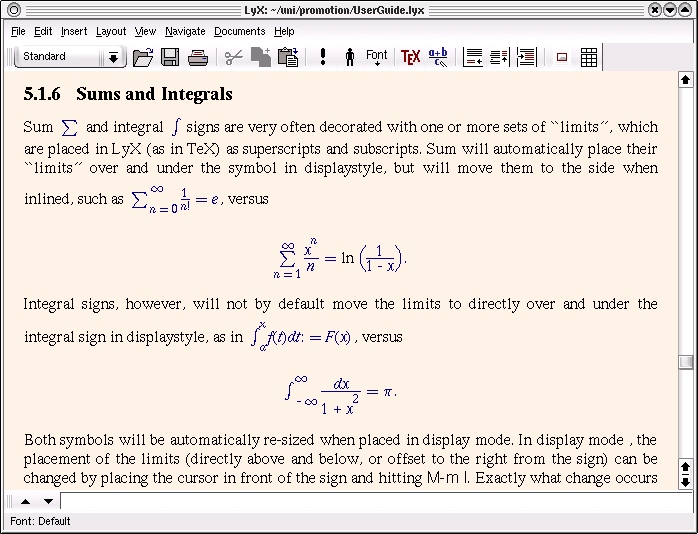
Task: Click the minibuffer history up arrow
Action: coord(25,502)
